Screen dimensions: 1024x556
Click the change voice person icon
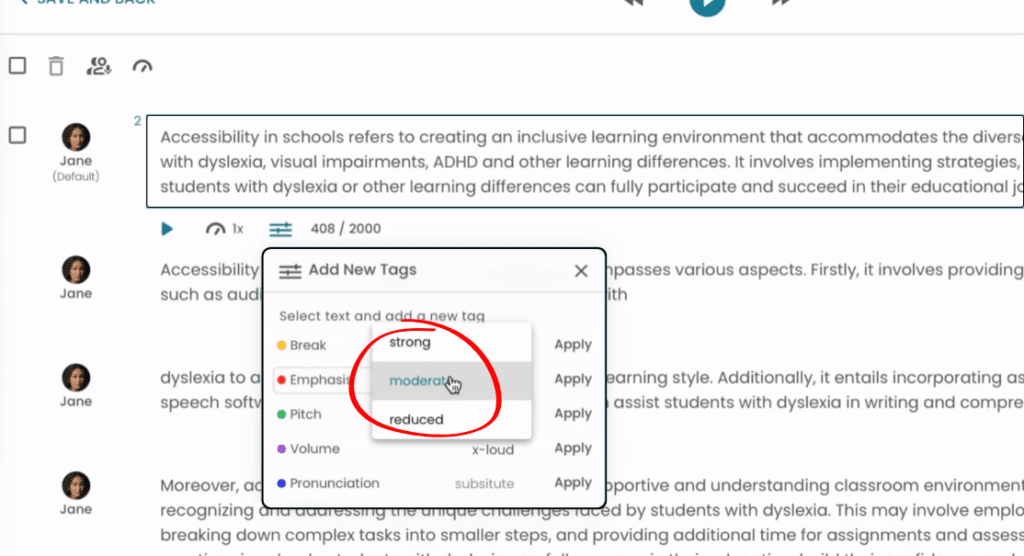coord(98,66)
